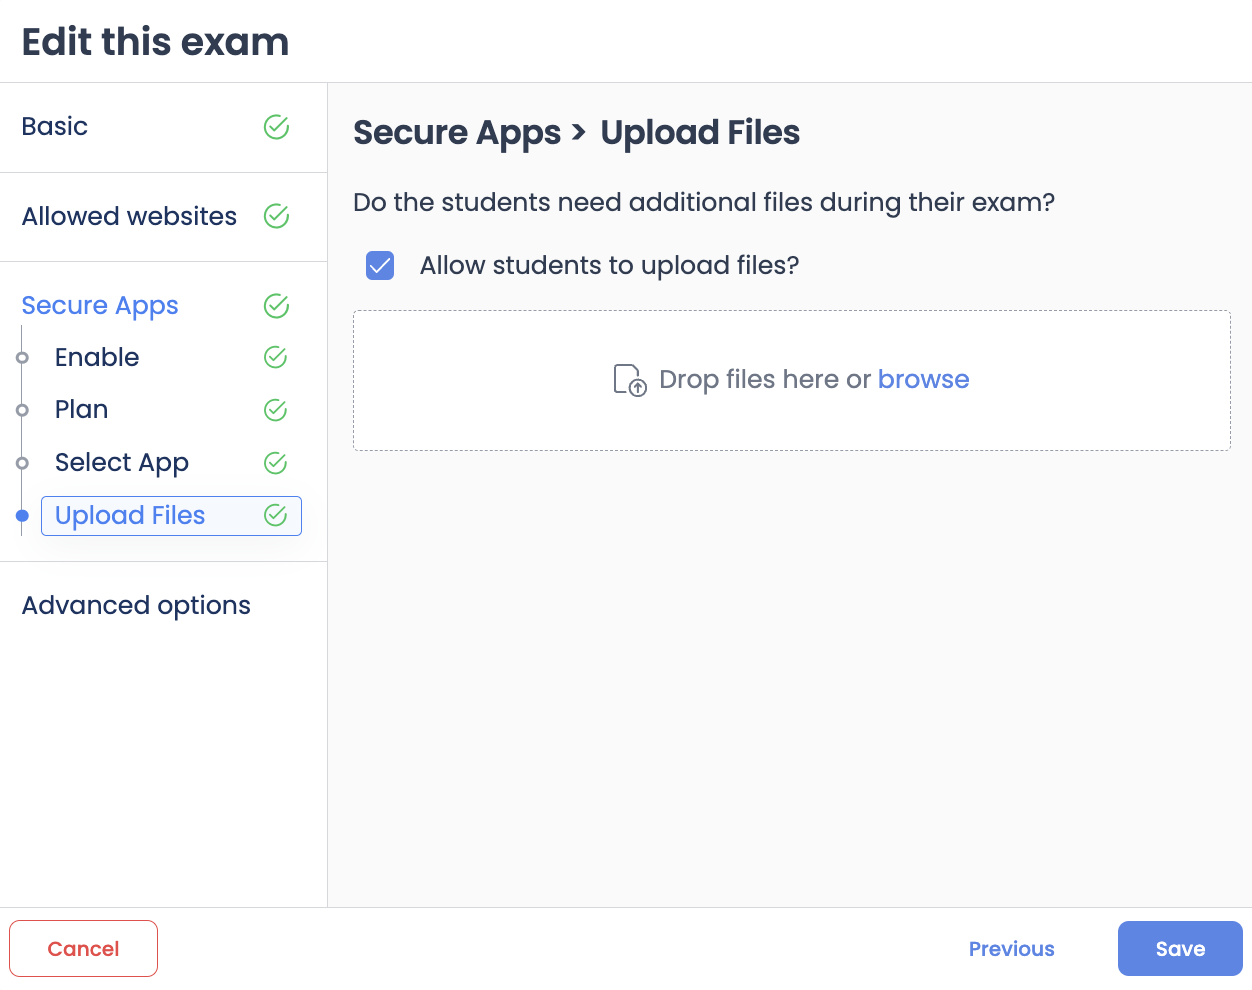Screen dimensions: 1252x990
Task: Click the file upload icon in the drop zone
Action: tap(628, 380)
